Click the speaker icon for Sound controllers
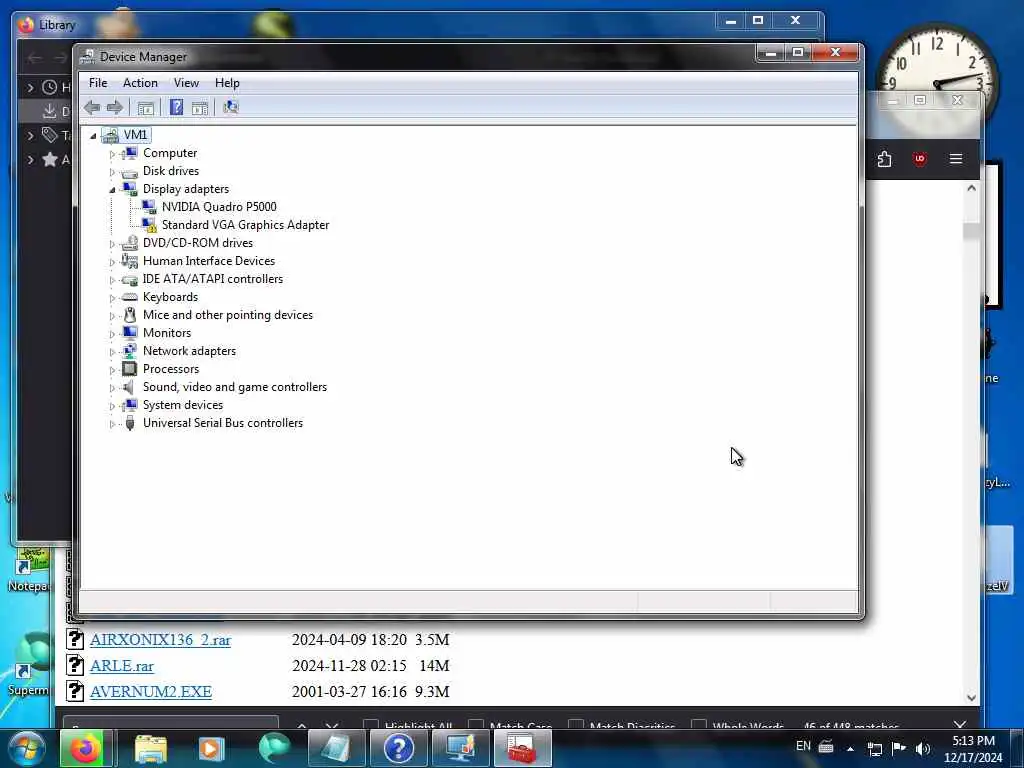 point(129,387)
